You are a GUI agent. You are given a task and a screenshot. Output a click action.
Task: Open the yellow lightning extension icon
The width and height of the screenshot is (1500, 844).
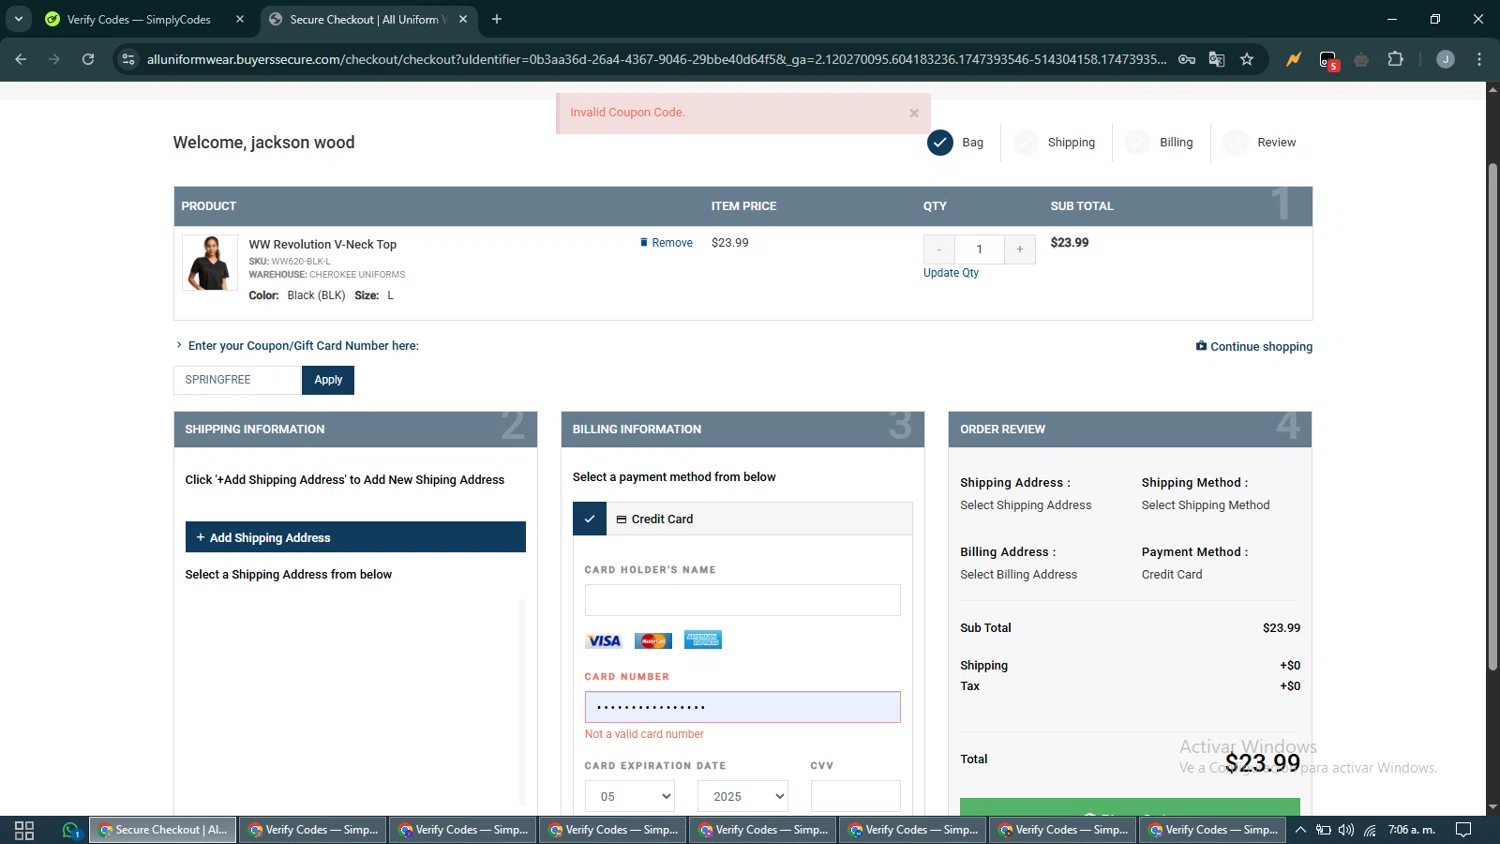pos(1294,59)
